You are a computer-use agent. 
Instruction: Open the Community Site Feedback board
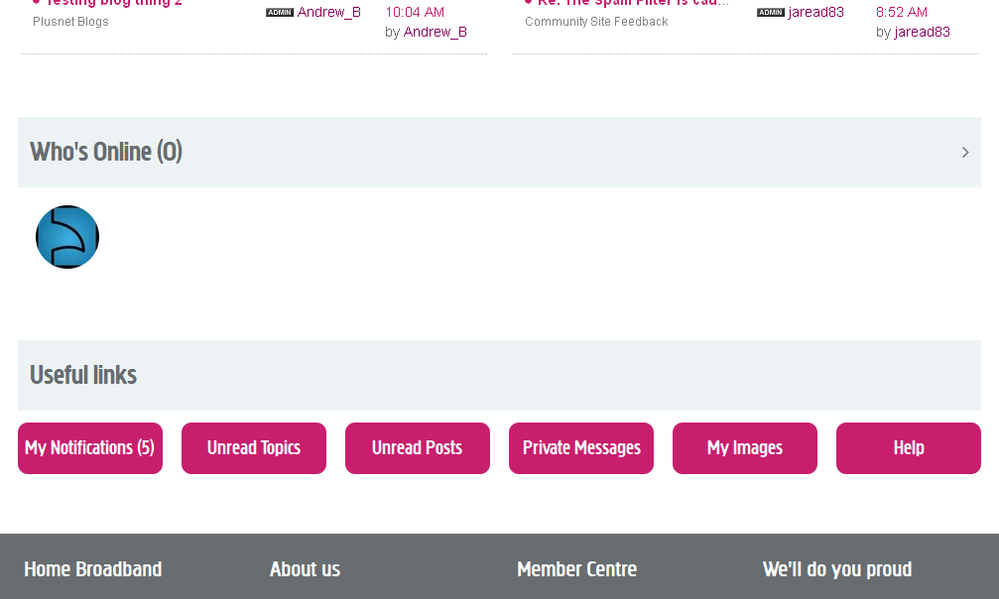[596, 21]
